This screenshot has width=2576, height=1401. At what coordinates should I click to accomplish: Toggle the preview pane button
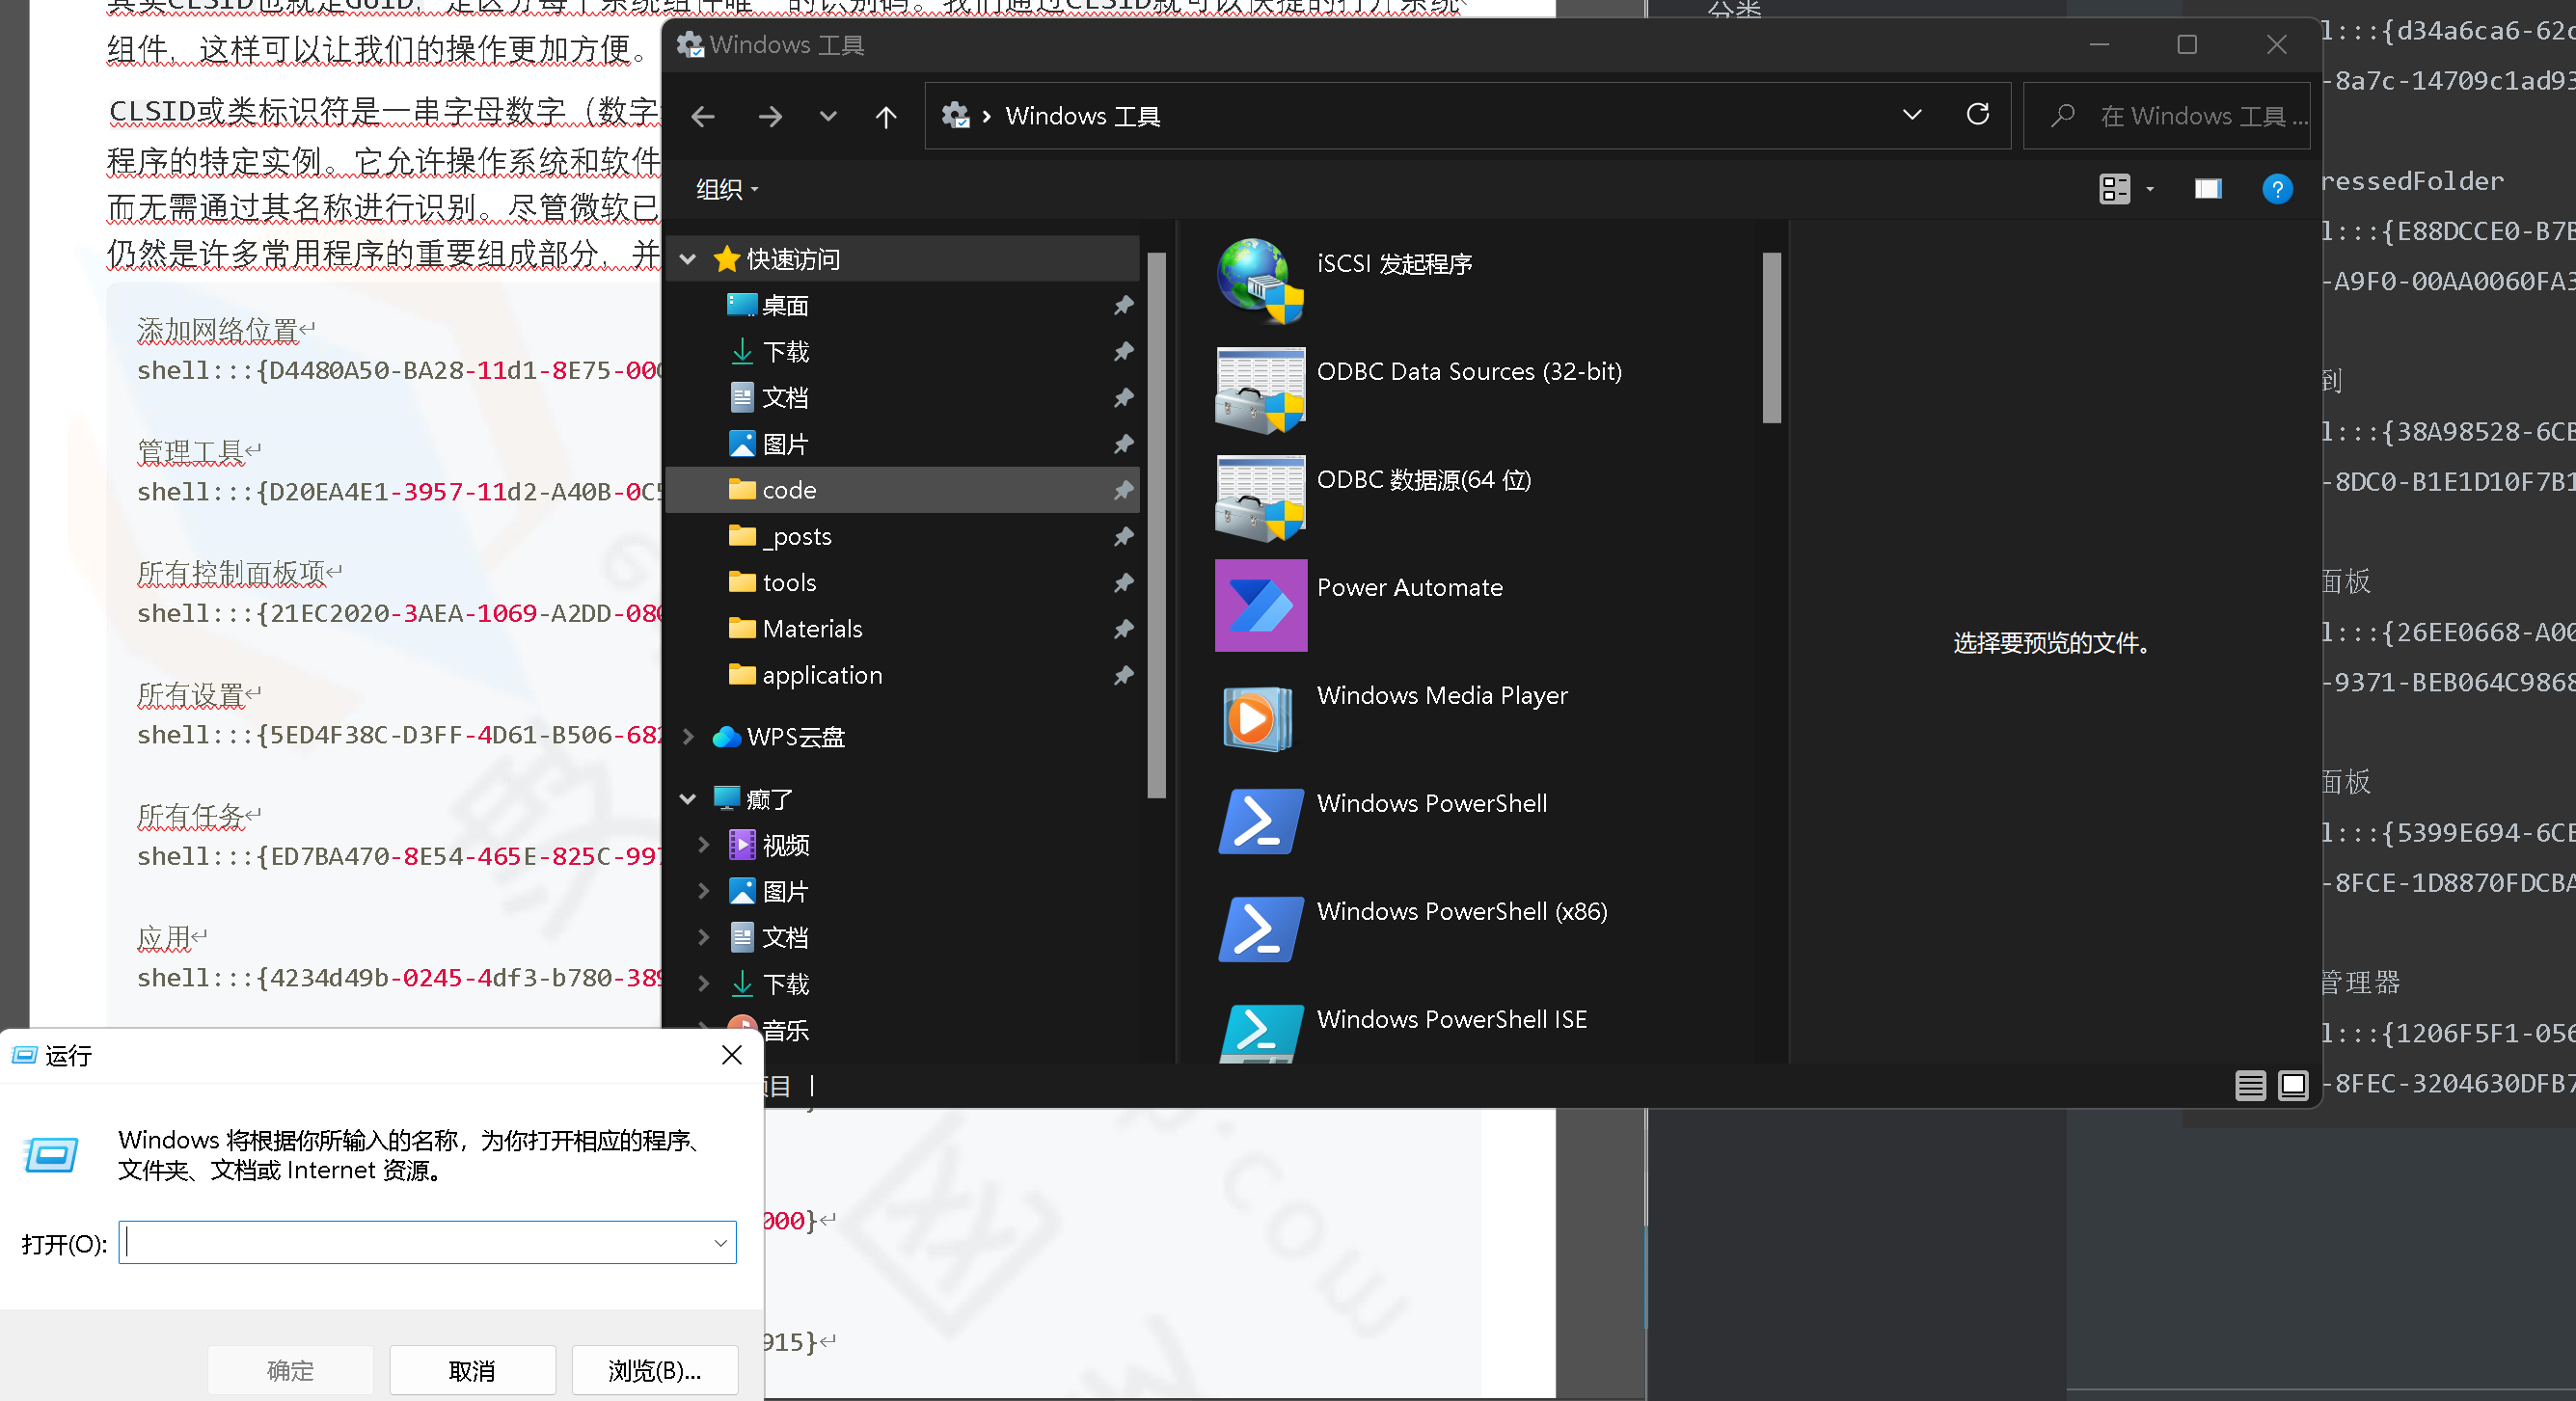(x=2207, y=189)
